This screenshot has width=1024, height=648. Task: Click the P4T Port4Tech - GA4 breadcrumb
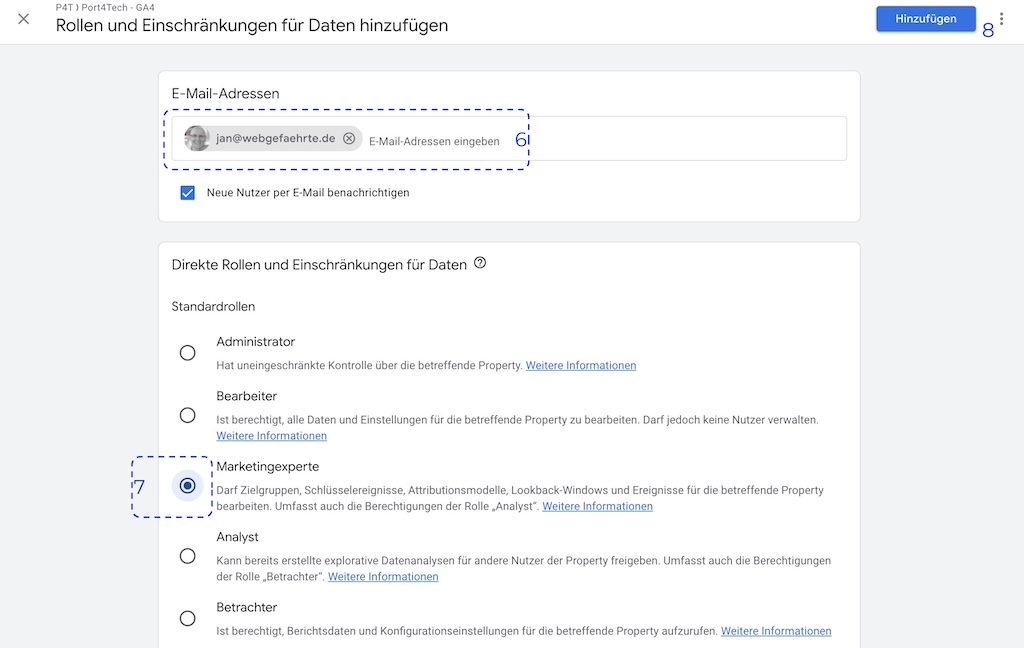coord(105,7)
